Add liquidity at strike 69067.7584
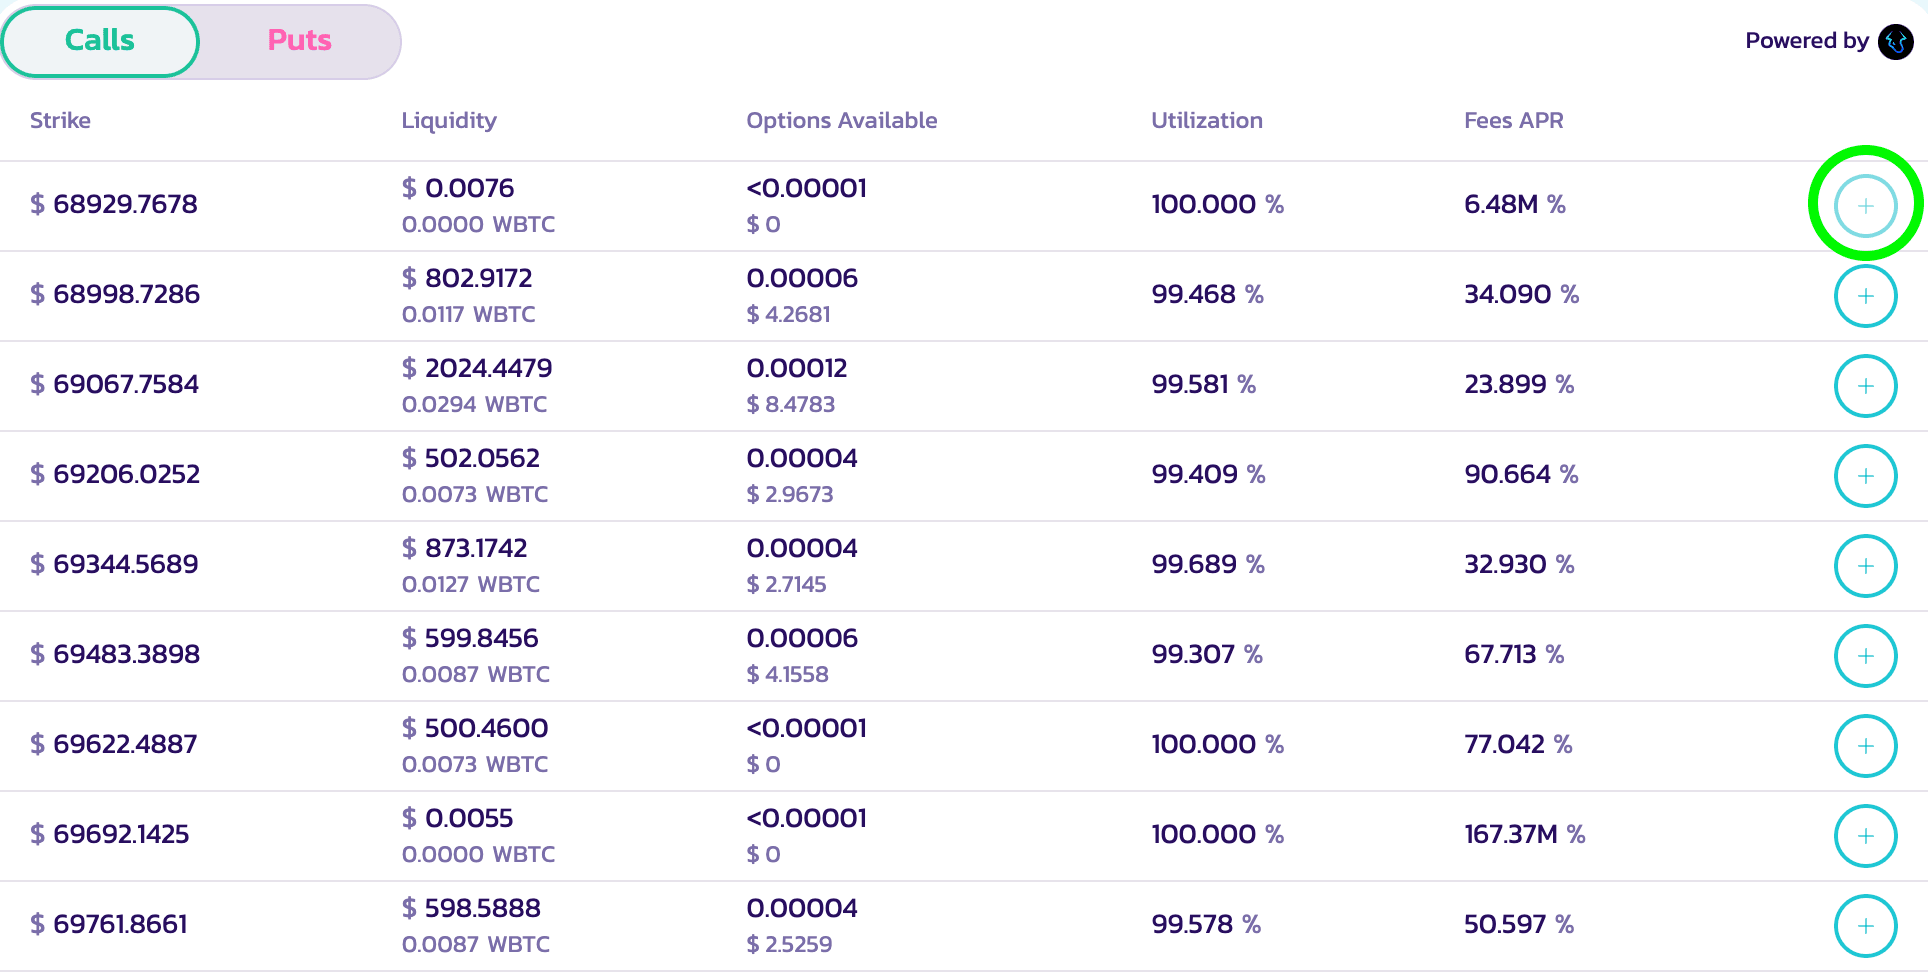 point(1865,386)
